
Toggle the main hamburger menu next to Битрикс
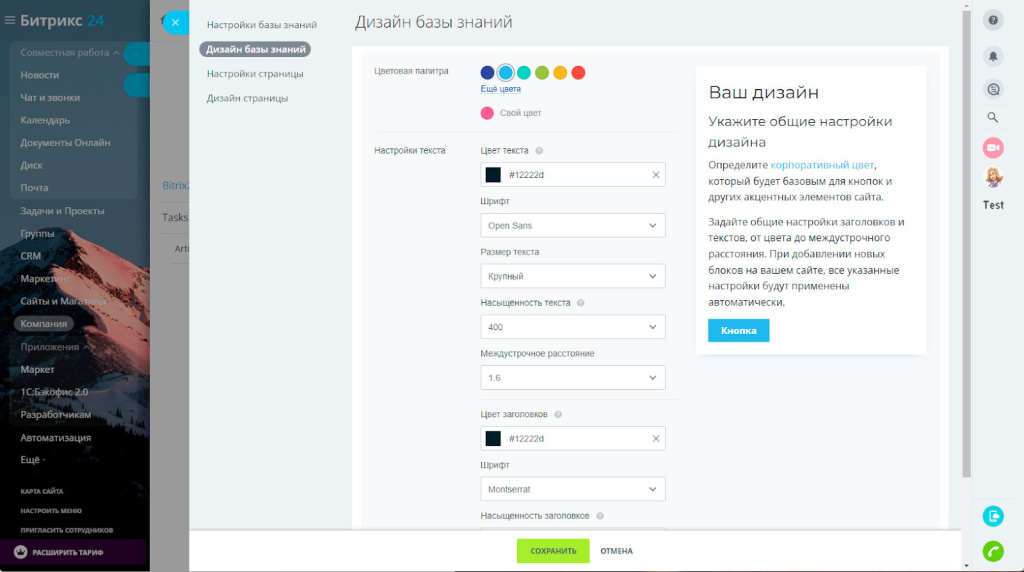[x=10, y=20]
